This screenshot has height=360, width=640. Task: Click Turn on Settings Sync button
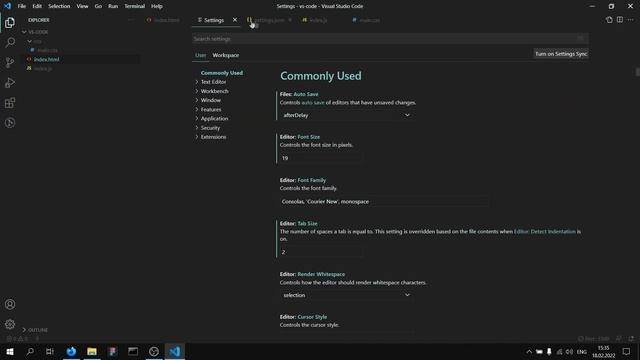561,54
